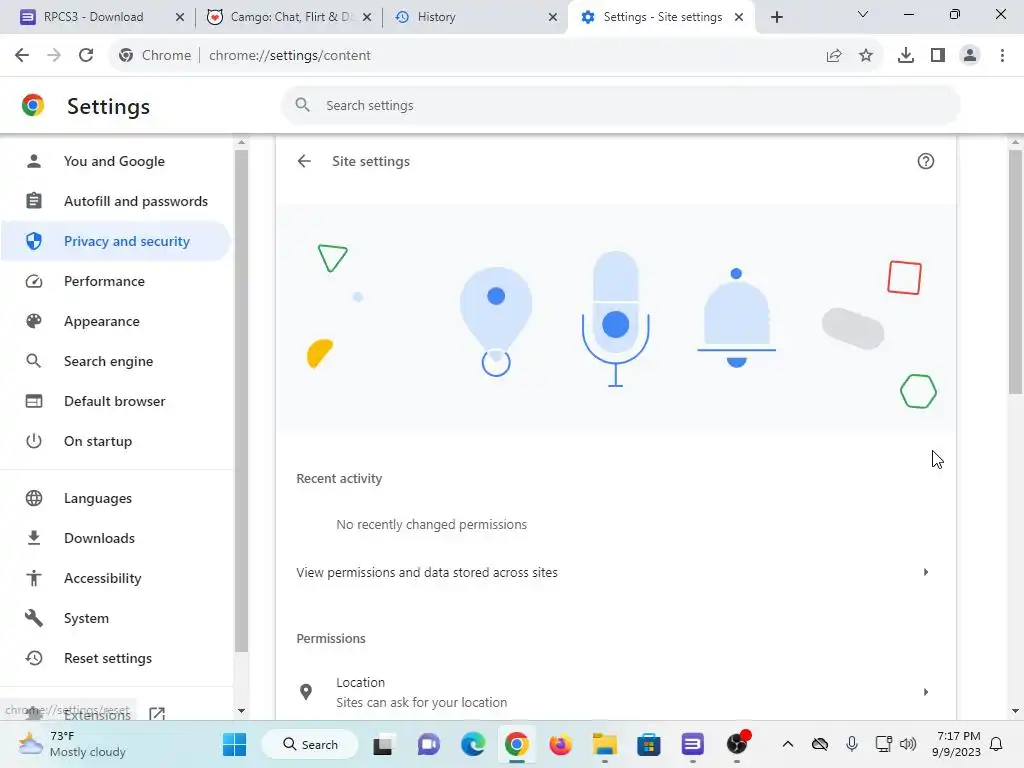Screen dimensions: 1024x768
Task: Show hidden system tray icons
Action: coord(788,744)
